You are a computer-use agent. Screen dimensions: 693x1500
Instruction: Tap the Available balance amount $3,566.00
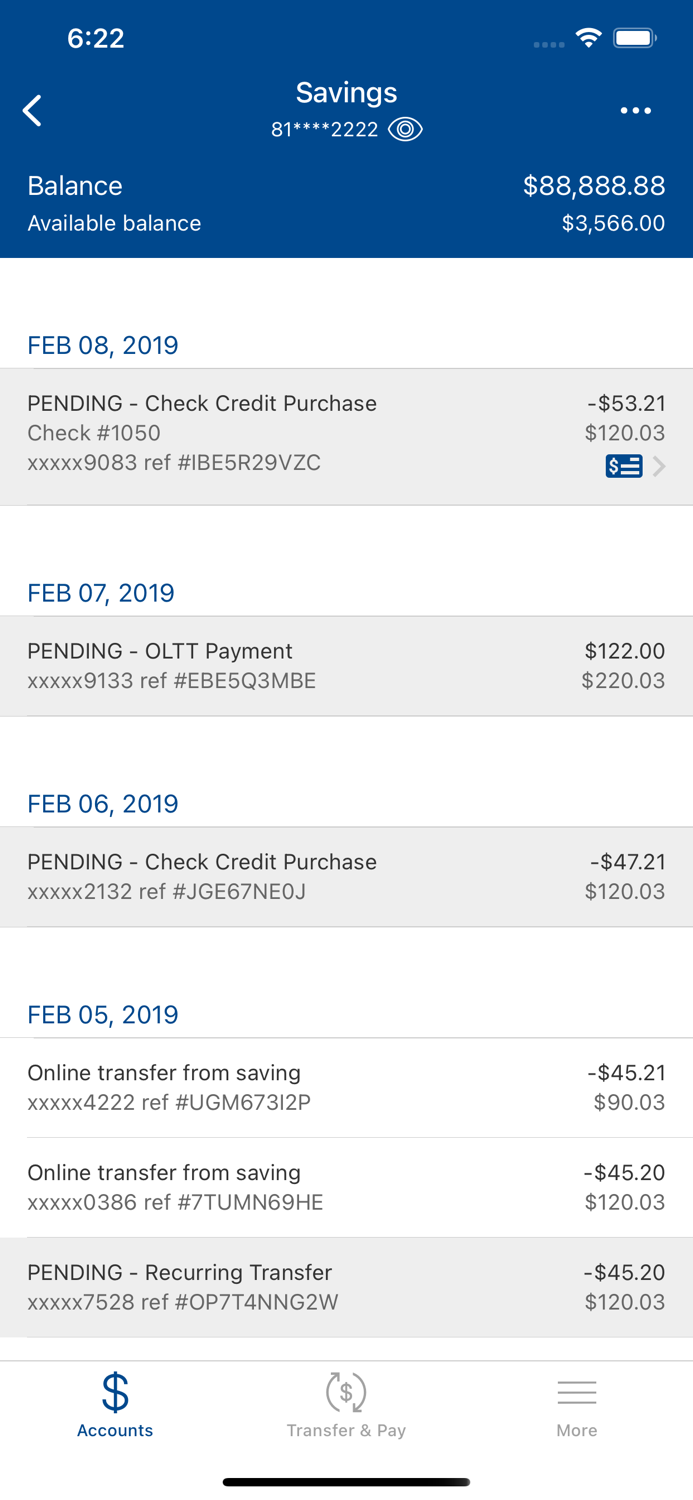click(612, 223)
